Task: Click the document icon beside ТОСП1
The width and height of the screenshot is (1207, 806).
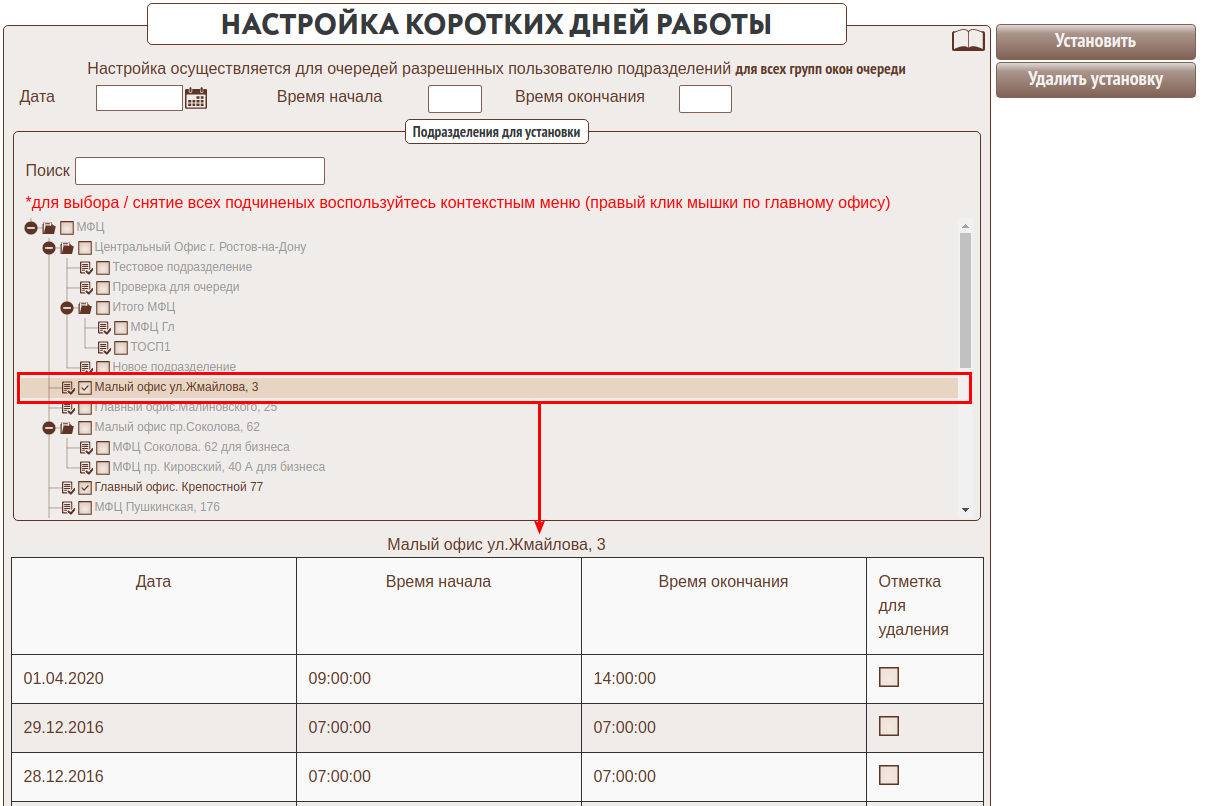Action: [x=104, y=348]
